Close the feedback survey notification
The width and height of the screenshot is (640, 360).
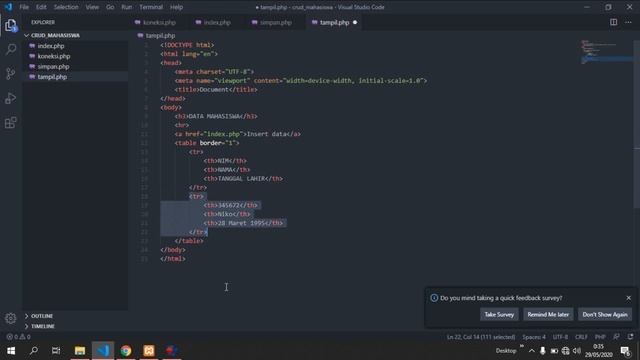click(x=629, y=298)
